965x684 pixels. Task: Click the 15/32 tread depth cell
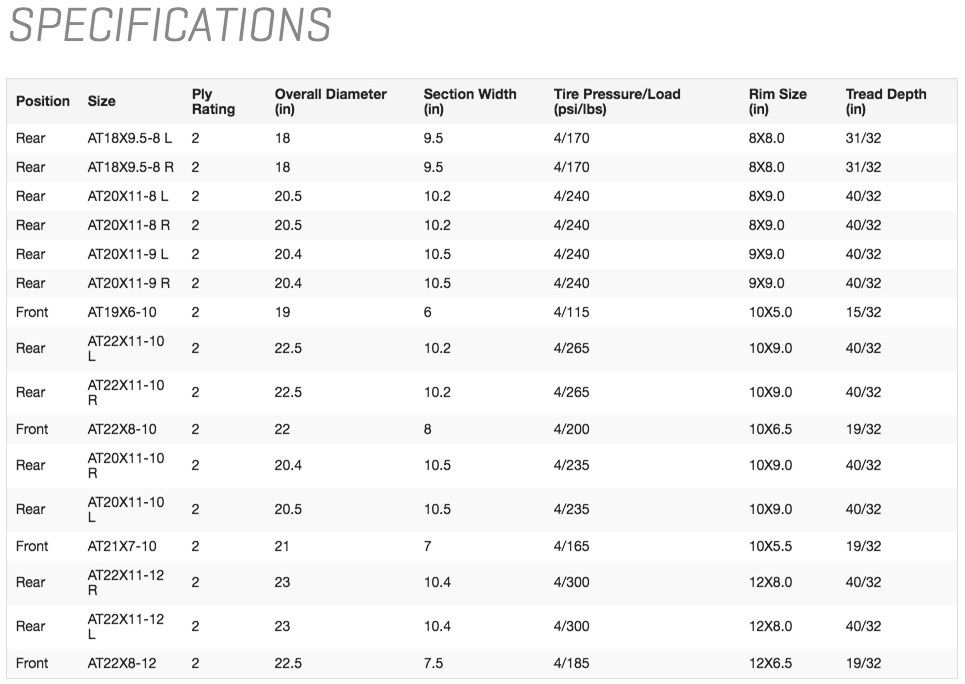click(863, 312)
